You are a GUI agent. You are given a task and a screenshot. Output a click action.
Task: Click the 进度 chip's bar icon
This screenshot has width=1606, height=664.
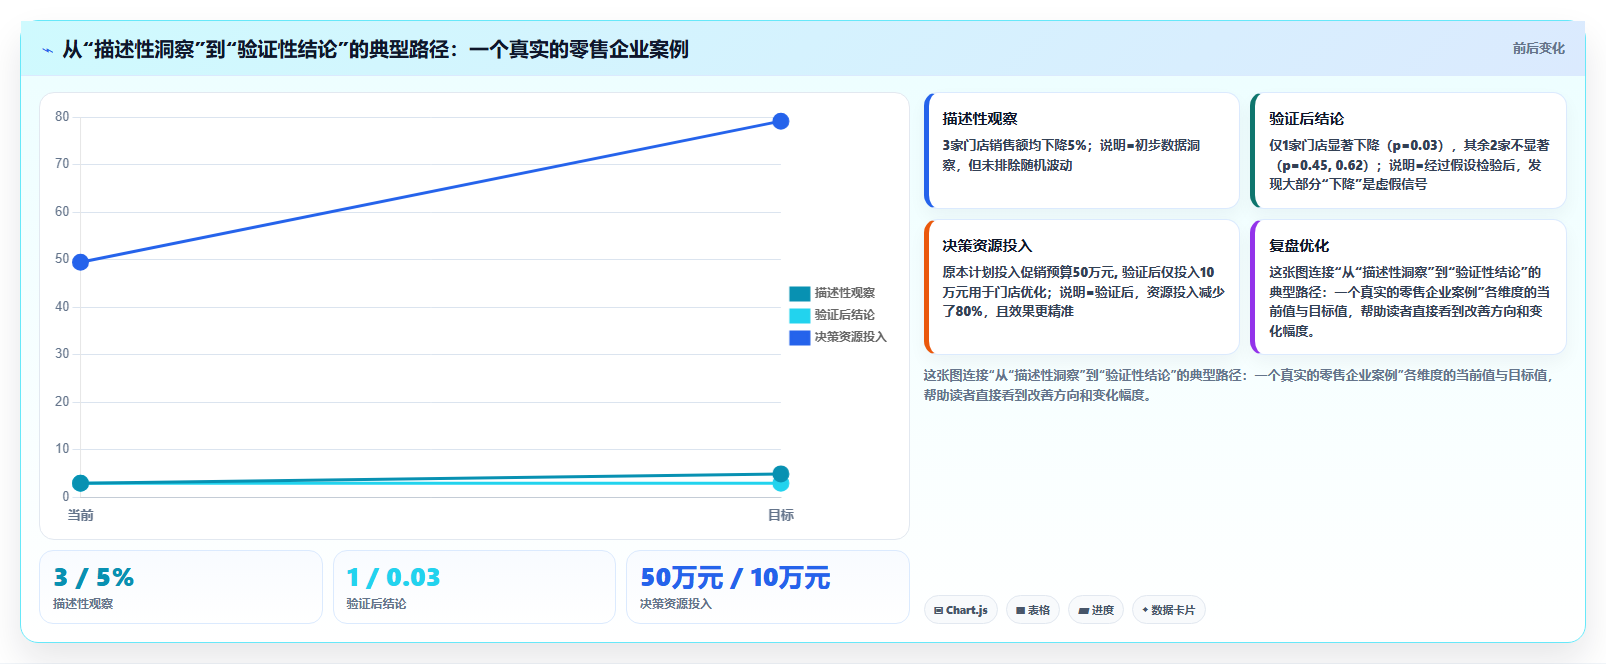point(1083,610)
